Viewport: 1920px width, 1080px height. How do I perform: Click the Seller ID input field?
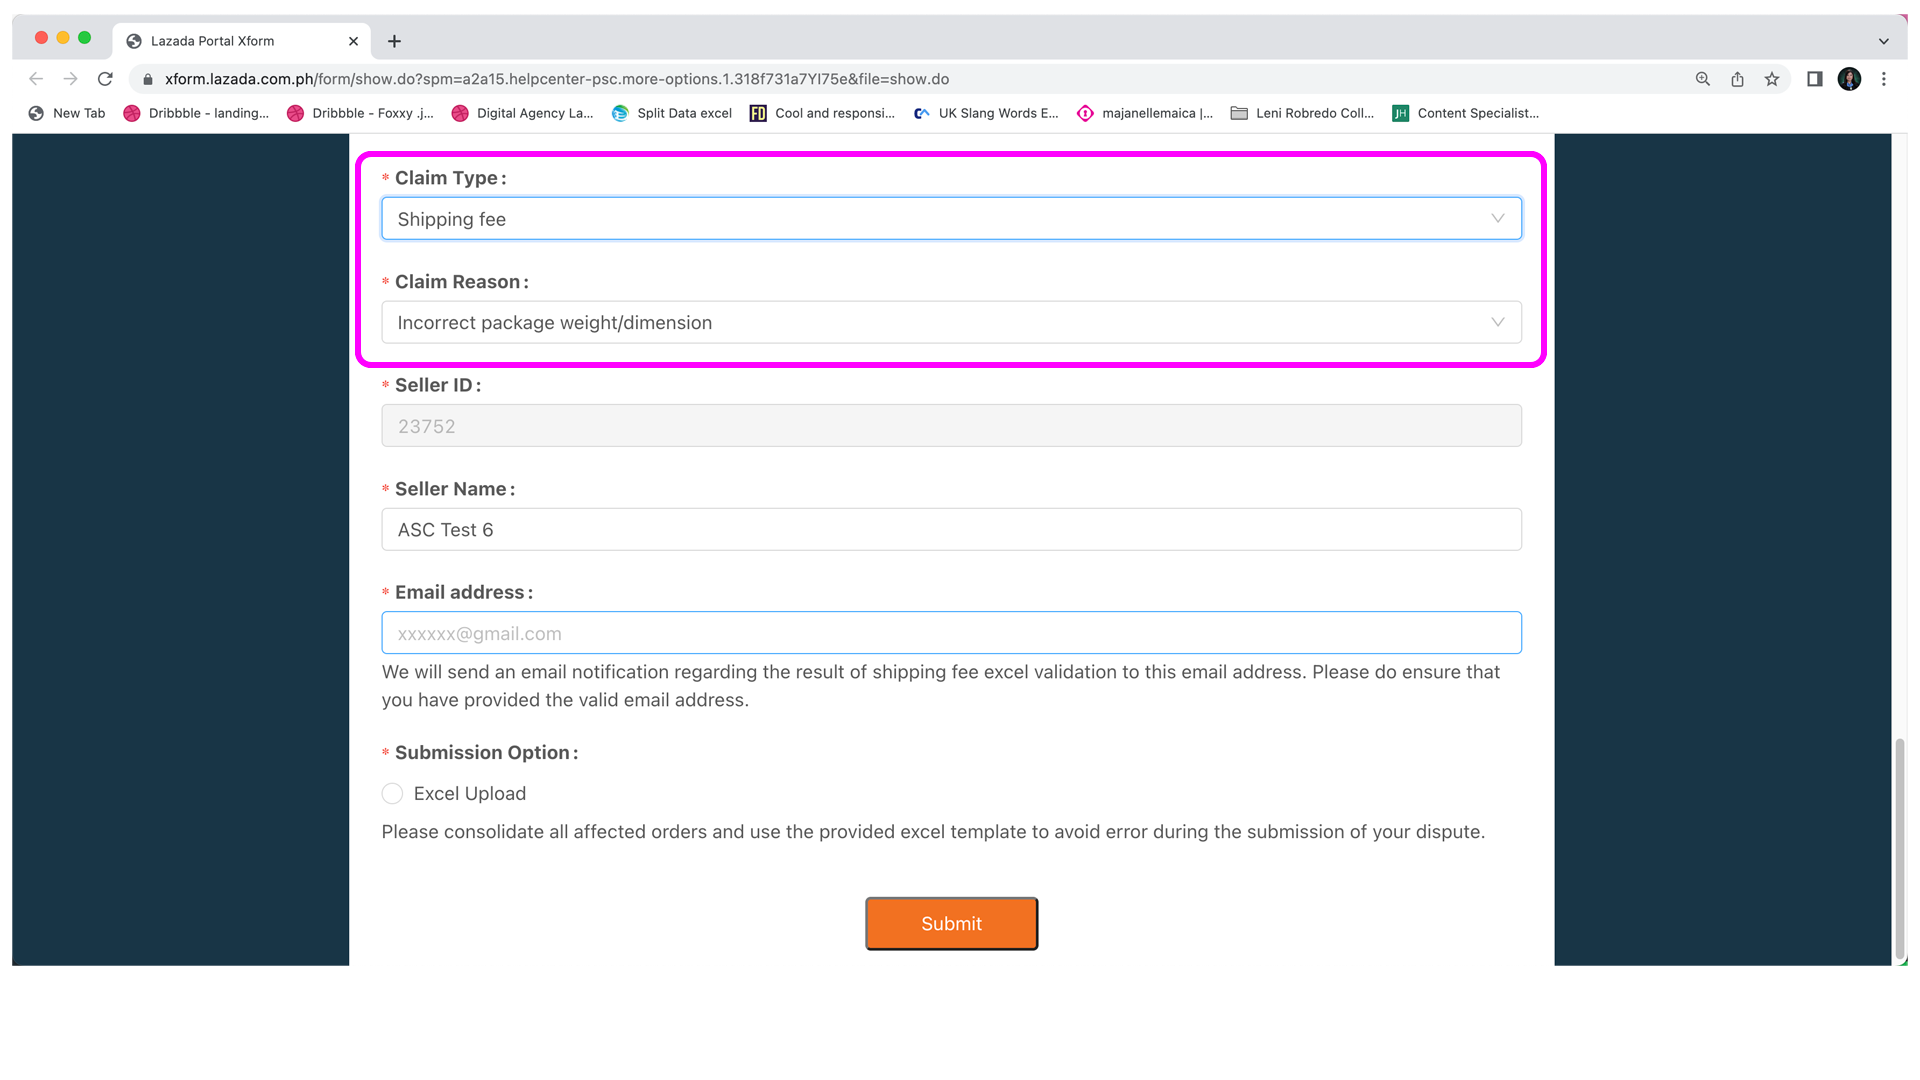952,426
